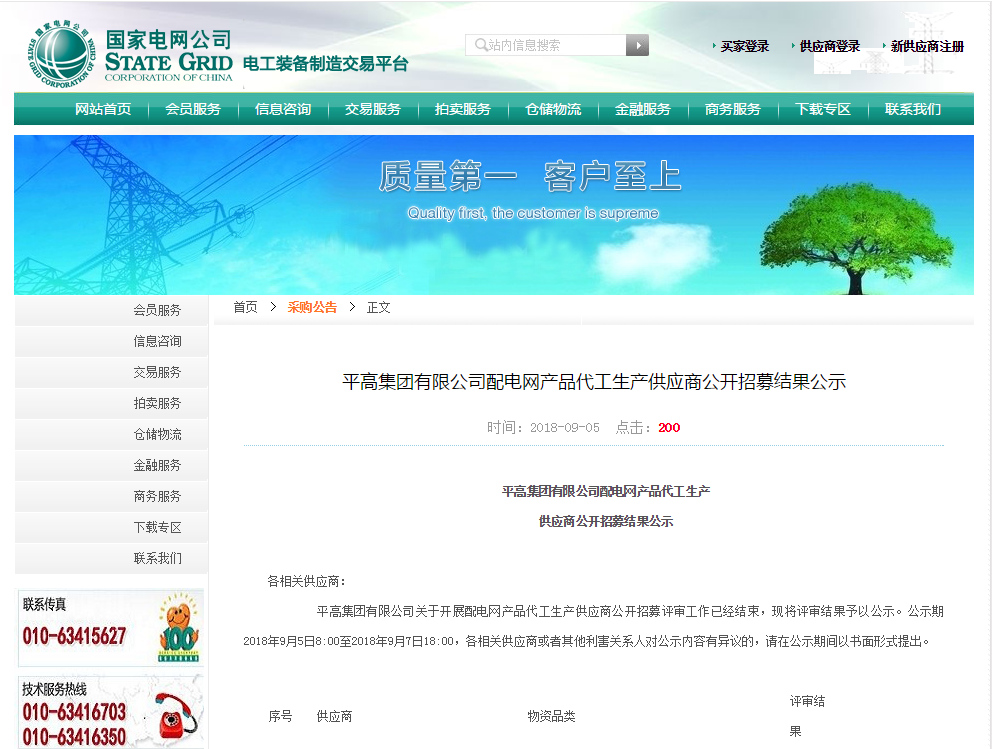Click 下载专区 in left sidebar
The image size is (992, 749).
pos(157,527)
